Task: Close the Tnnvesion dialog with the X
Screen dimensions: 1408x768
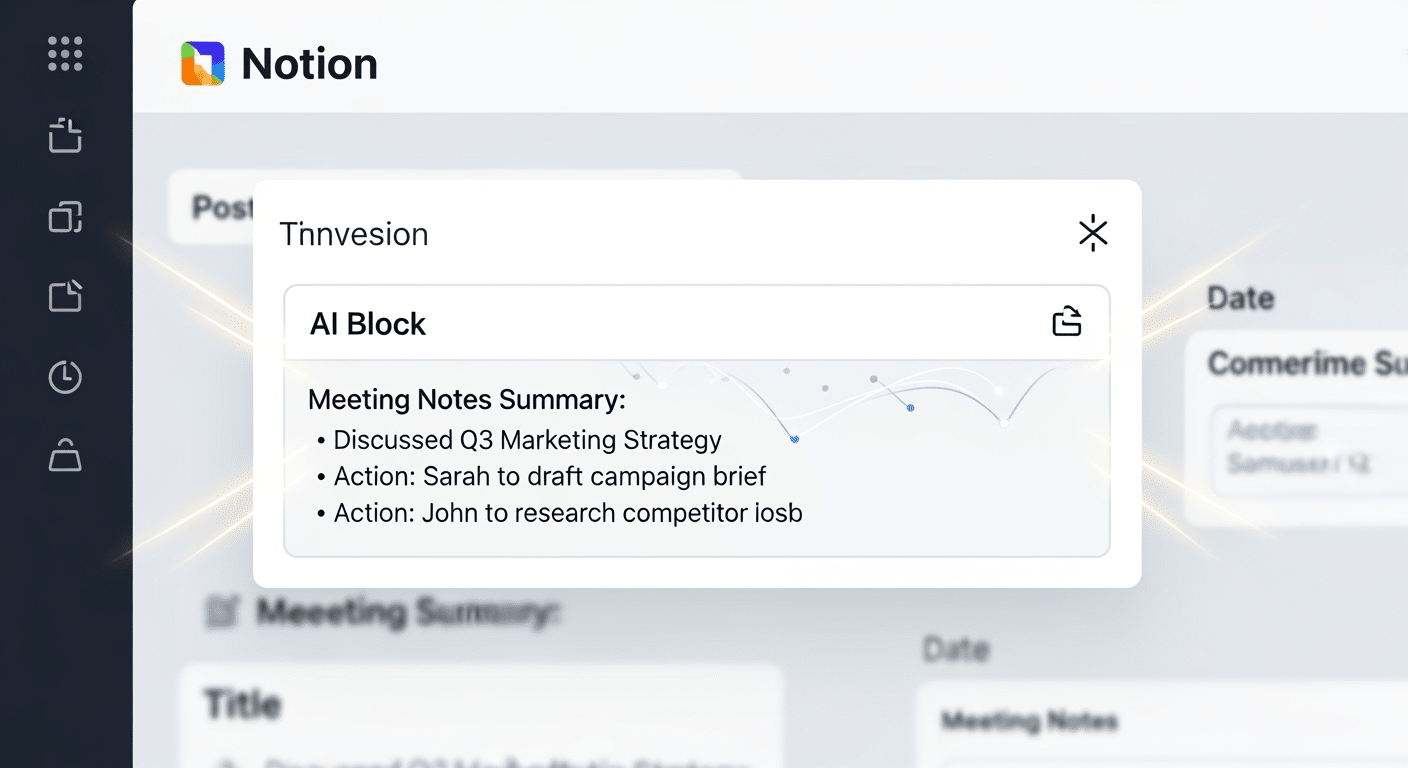Action: pyautogui.click(x=1093, y=233)
